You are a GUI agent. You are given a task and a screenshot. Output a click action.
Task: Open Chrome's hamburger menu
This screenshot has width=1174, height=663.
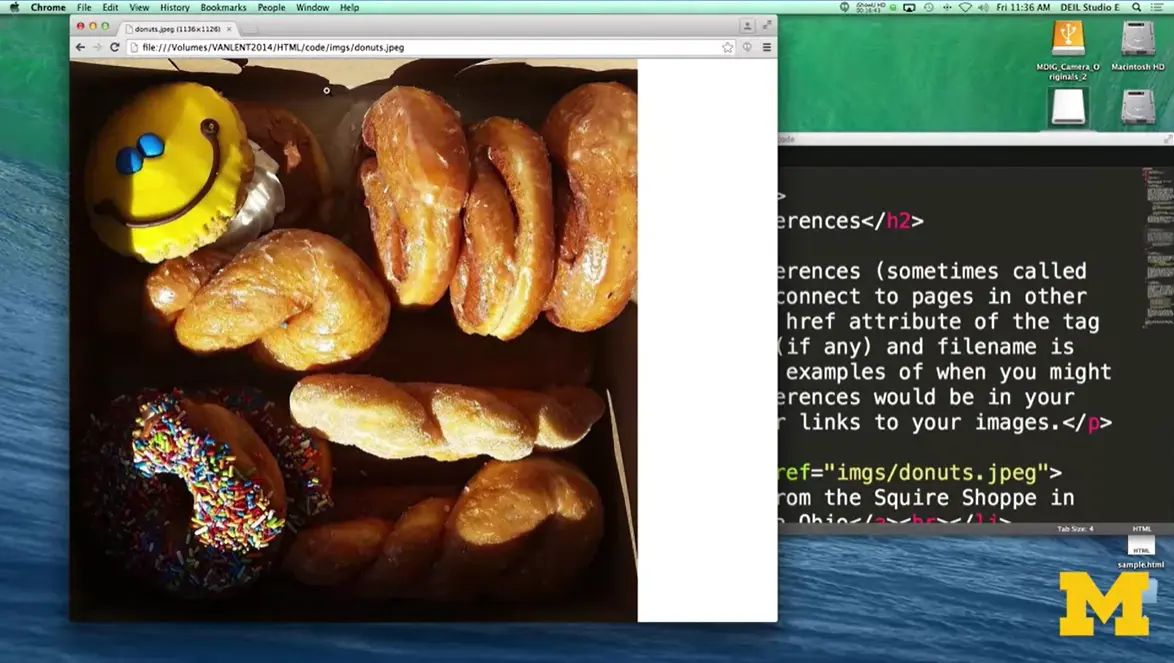(767, 47)
